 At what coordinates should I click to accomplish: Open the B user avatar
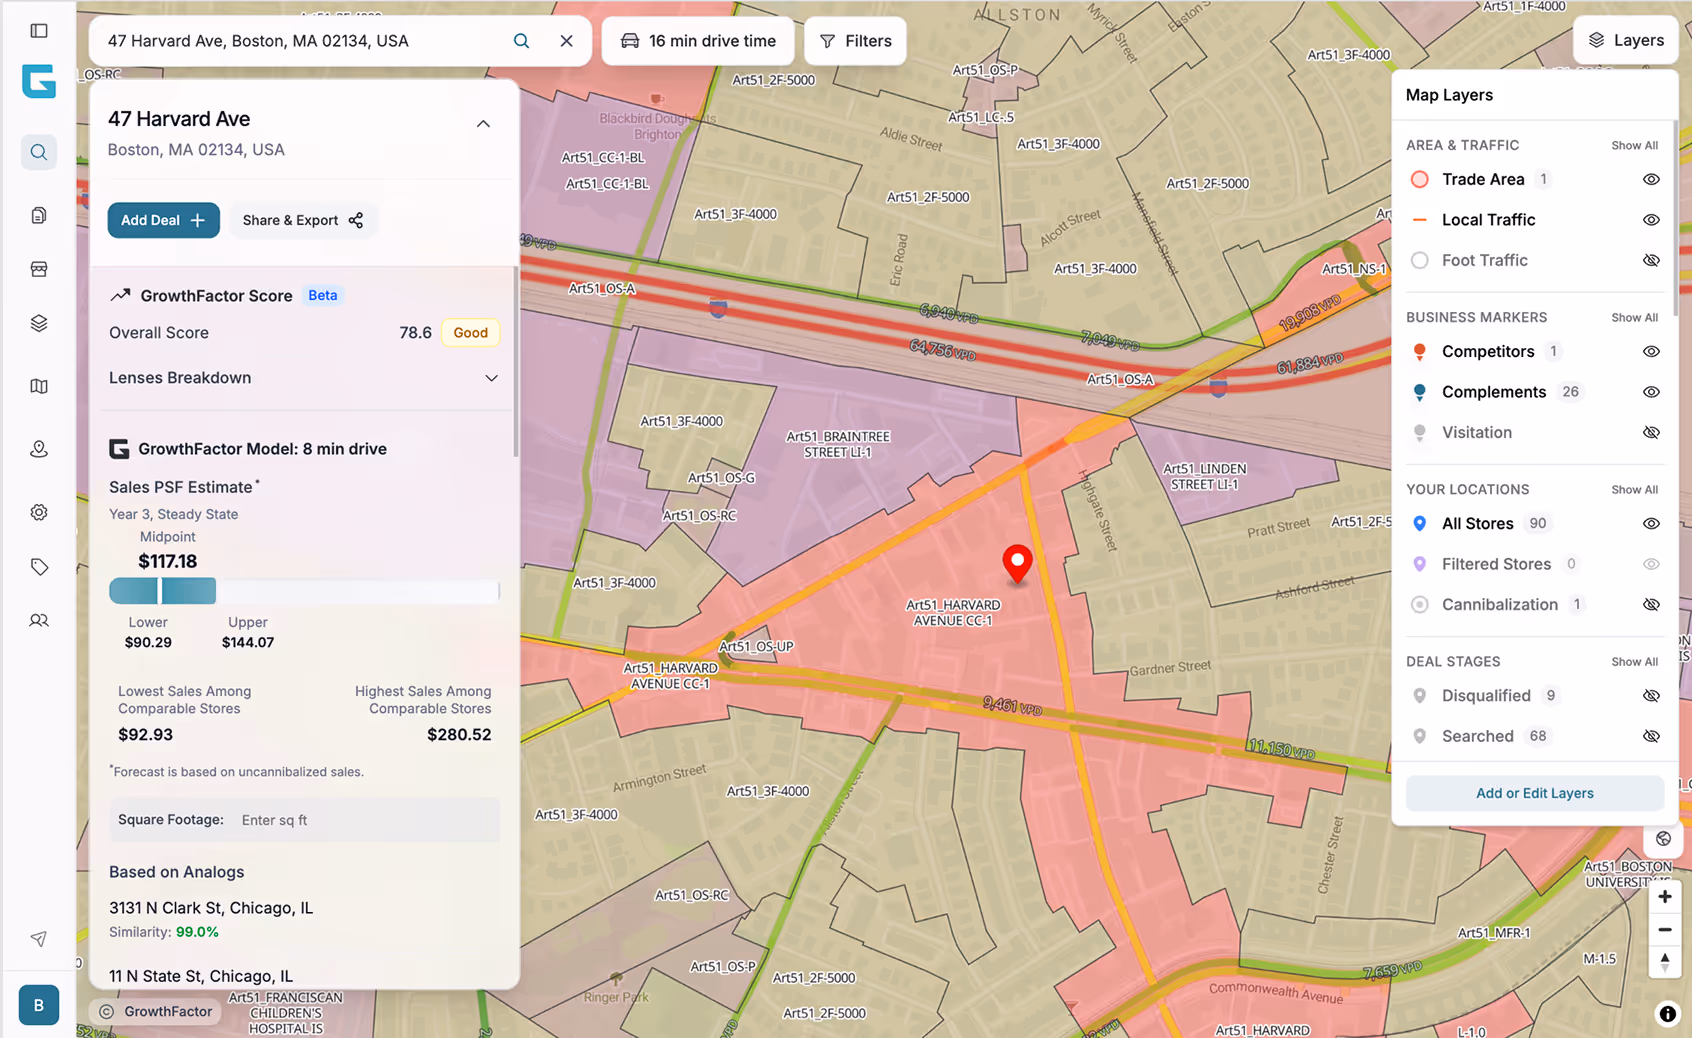pos(39,1005)
